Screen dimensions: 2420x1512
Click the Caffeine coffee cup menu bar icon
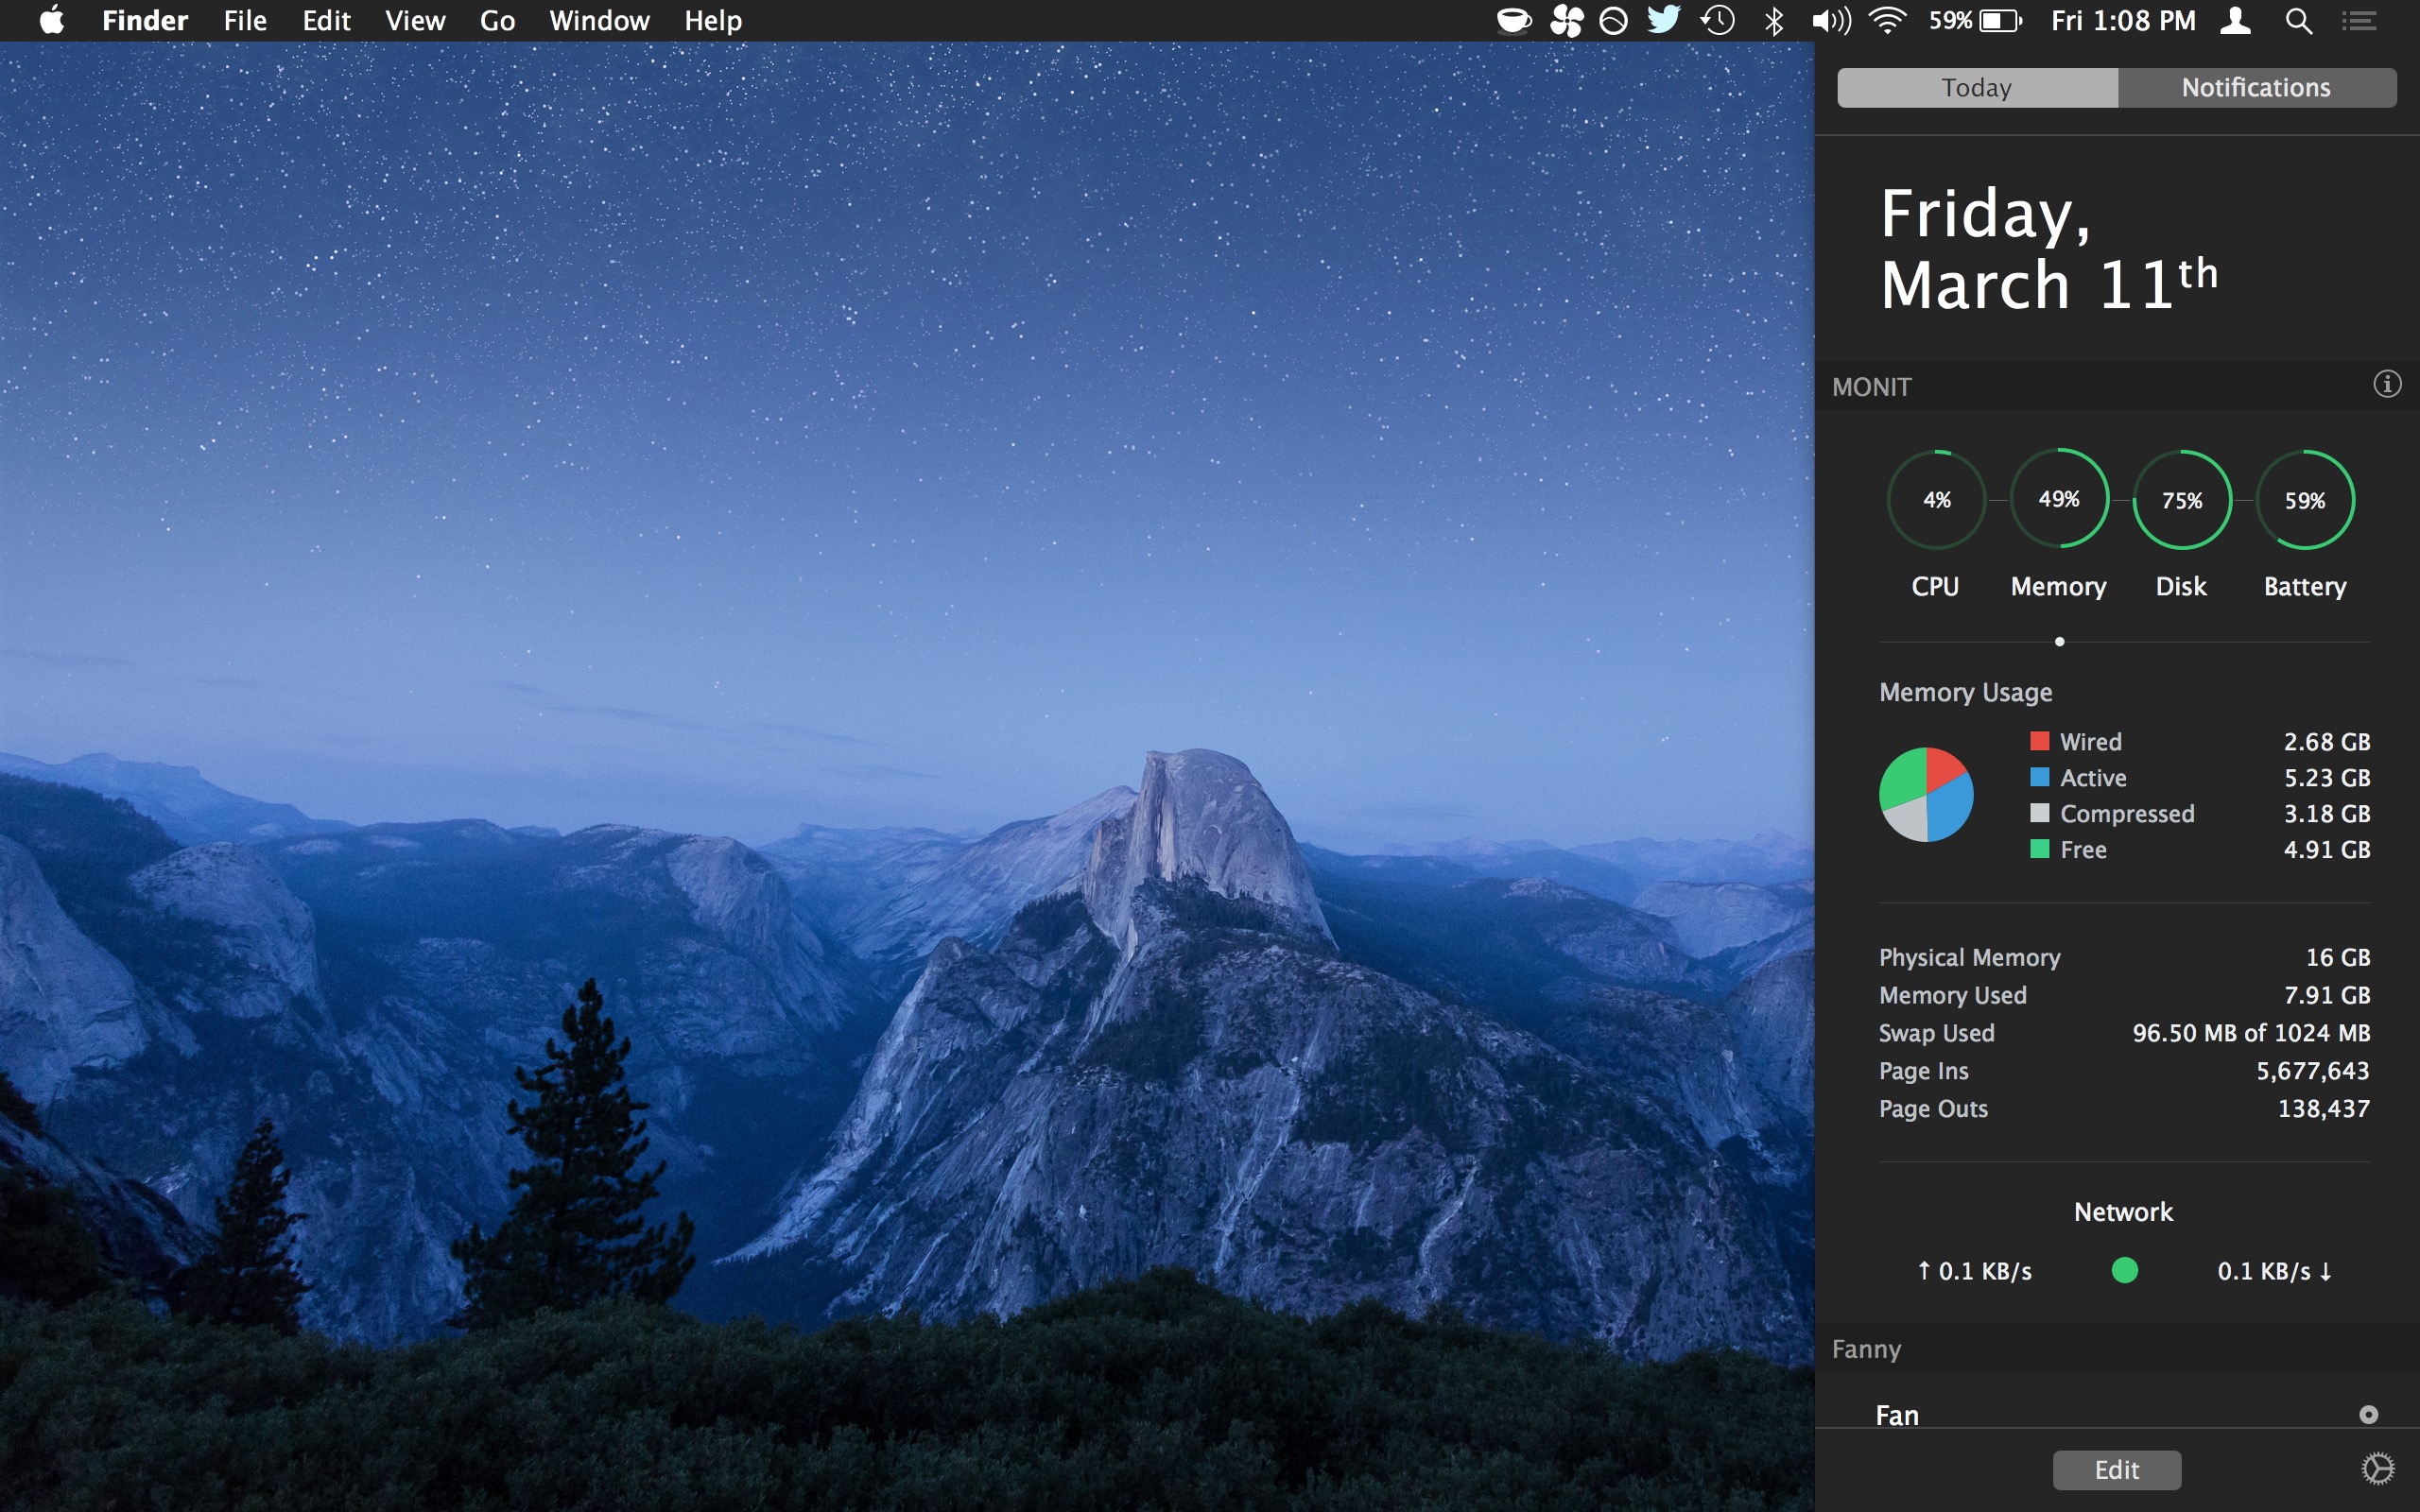click(1514, 21)
